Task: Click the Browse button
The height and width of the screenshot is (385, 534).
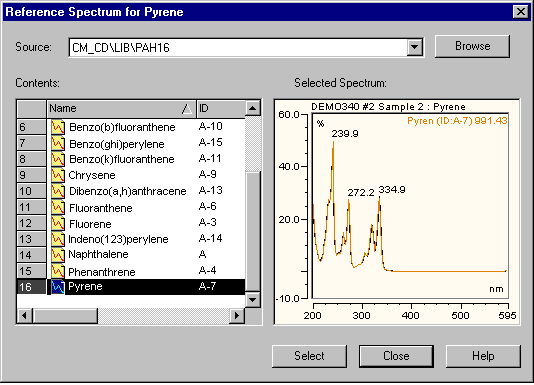Action: 472,46
